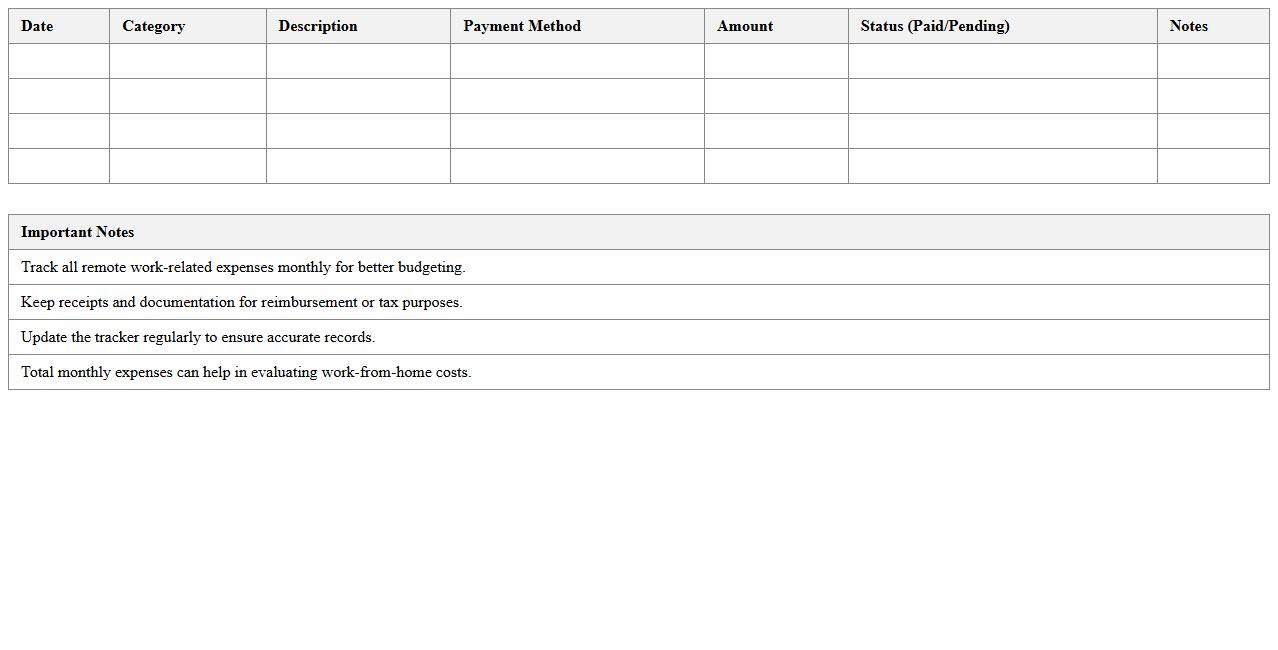Click the 'Keep receipts and documentation' note

pyautogui.click(x=242, y=302)
